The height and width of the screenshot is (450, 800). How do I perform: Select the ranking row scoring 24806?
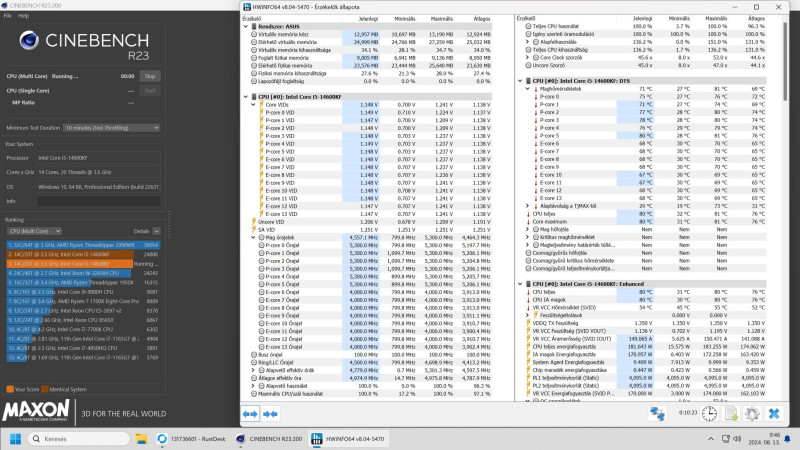click(83, 254)
